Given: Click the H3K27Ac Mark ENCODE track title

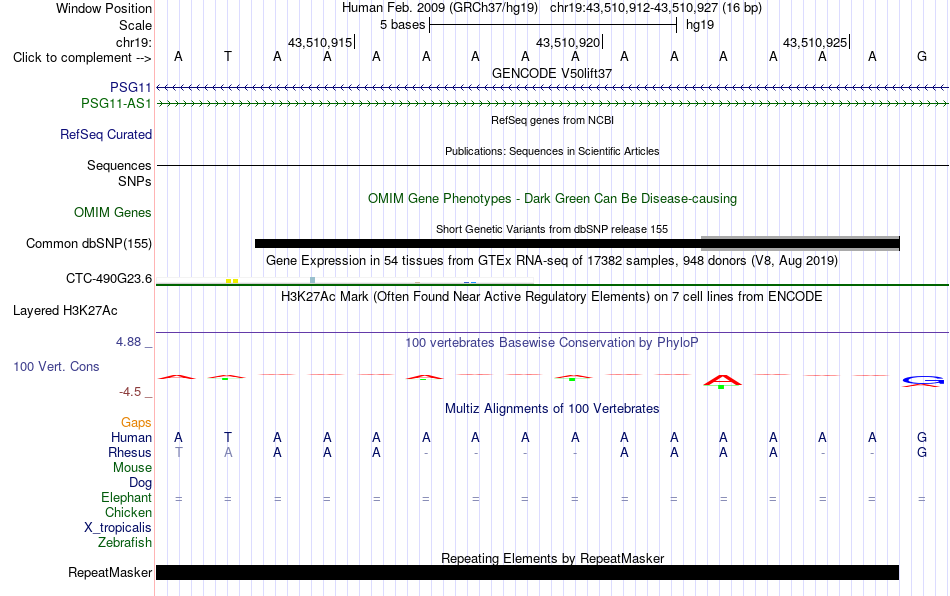Looking at the screenshot, I should pos(552,297).
